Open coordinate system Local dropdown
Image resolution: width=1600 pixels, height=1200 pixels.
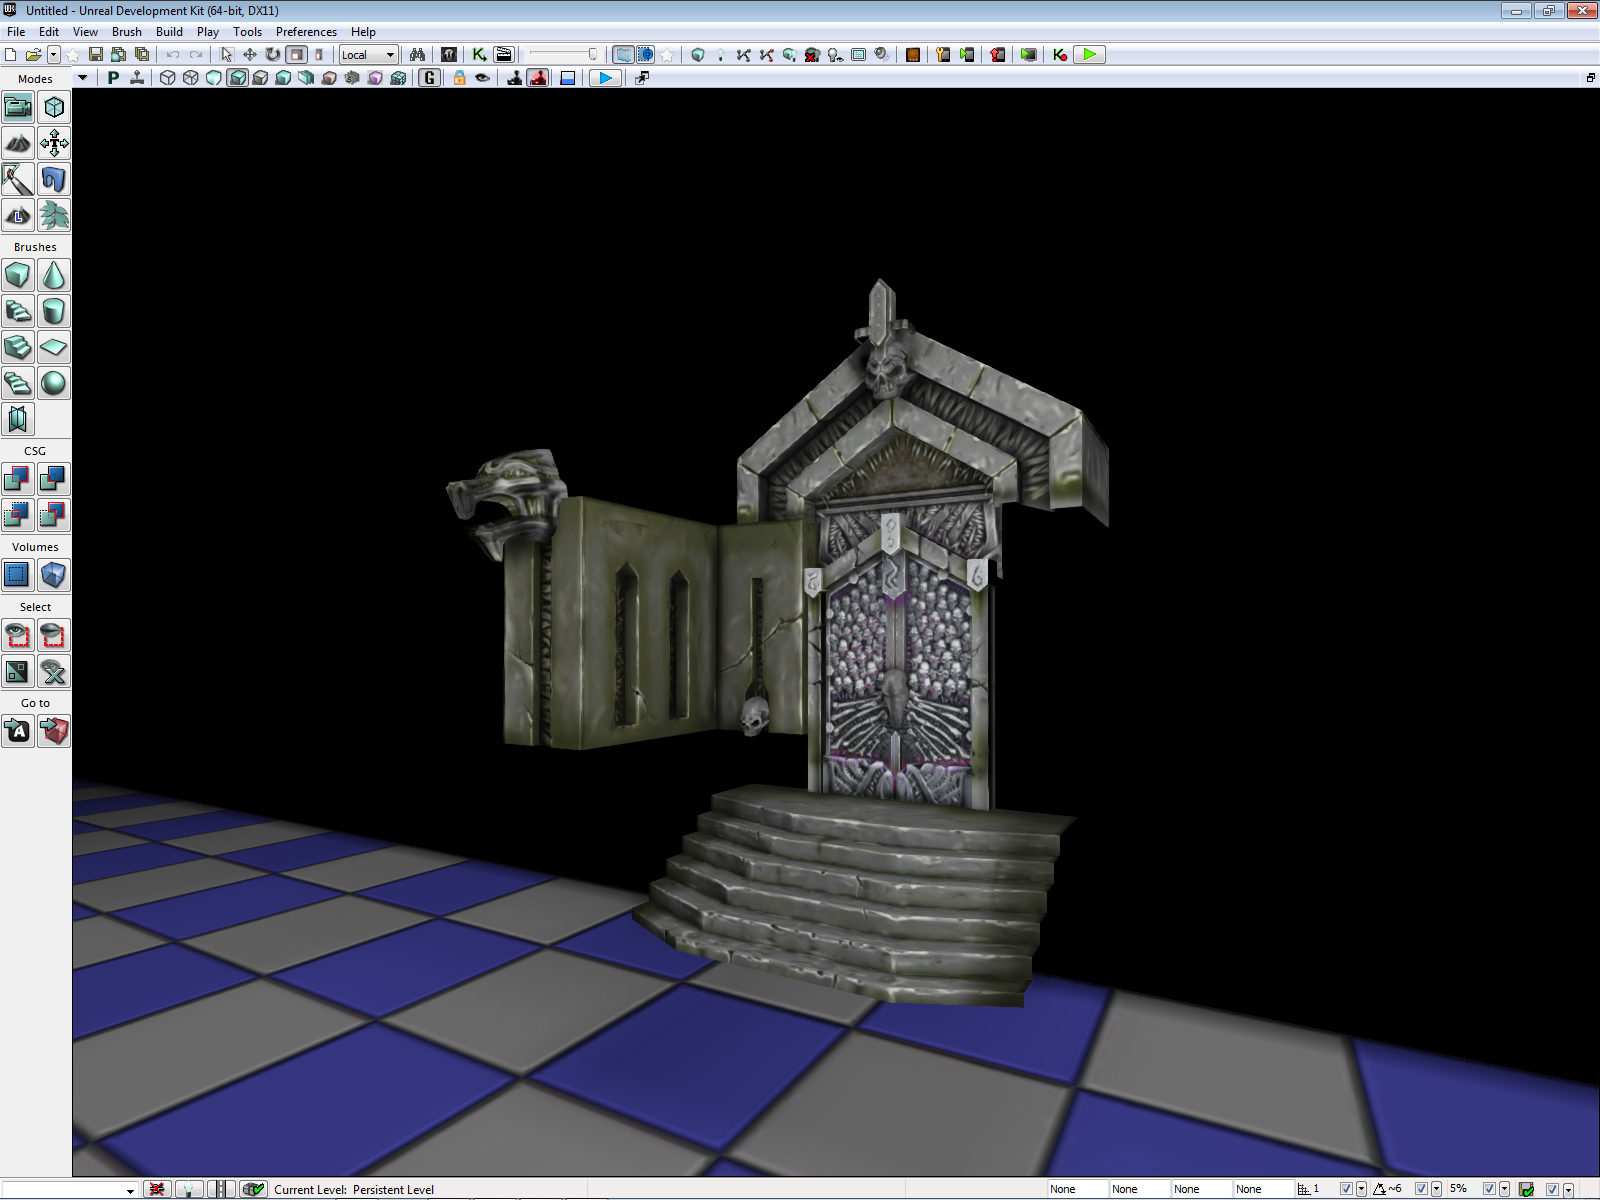(369, 55)
